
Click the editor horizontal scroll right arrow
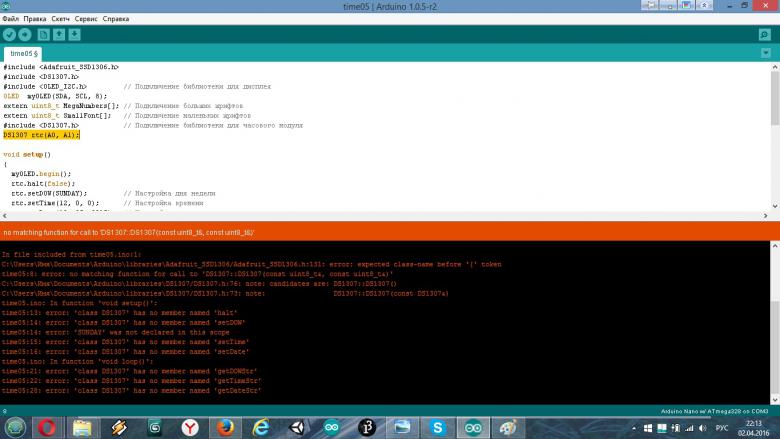pyautogui.click(x=766, y=216)
